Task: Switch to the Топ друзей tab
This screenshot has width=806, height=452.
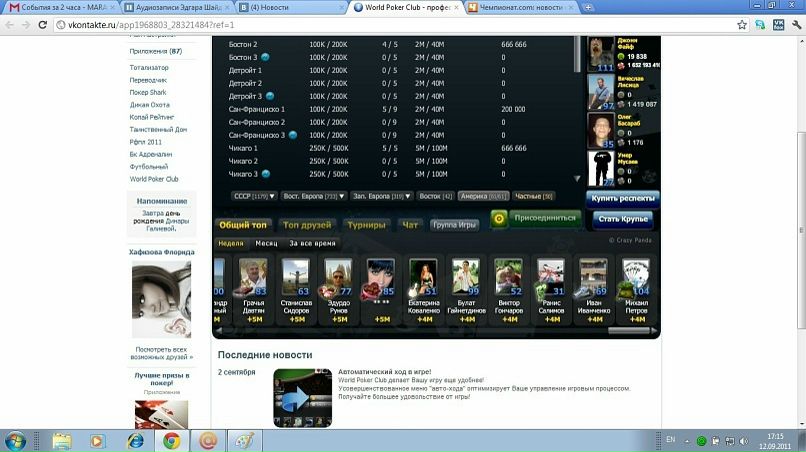Action: 306,225
